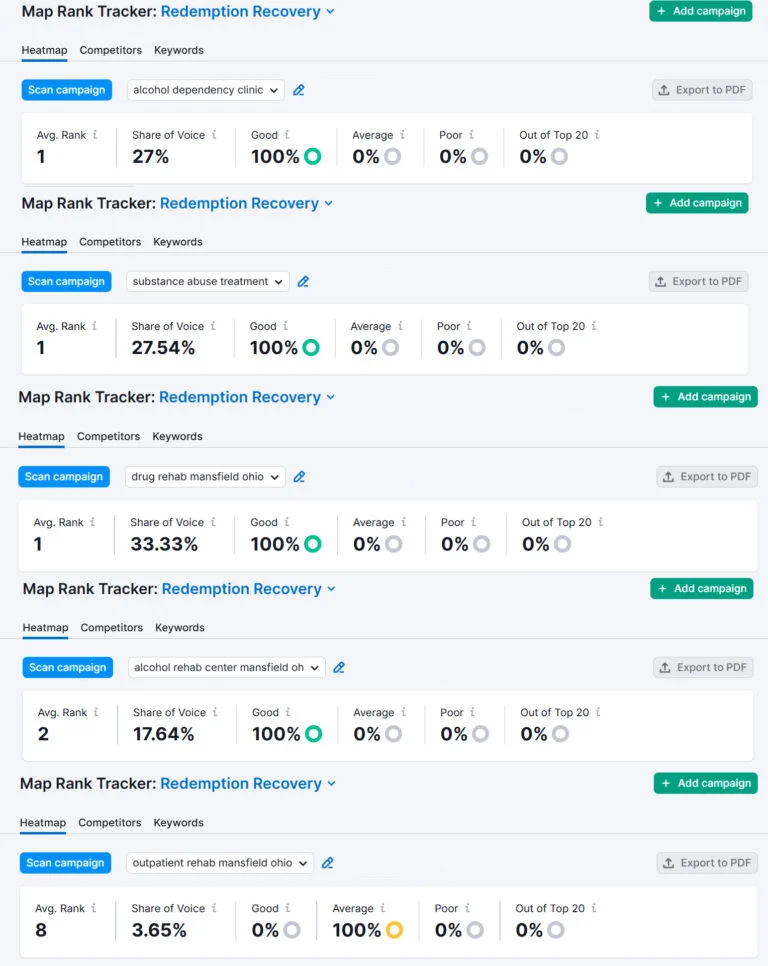This screenshot has width=768, height=966.
Task: Click info icon beside Share of Voice 27%
Action: coord(214,135)
